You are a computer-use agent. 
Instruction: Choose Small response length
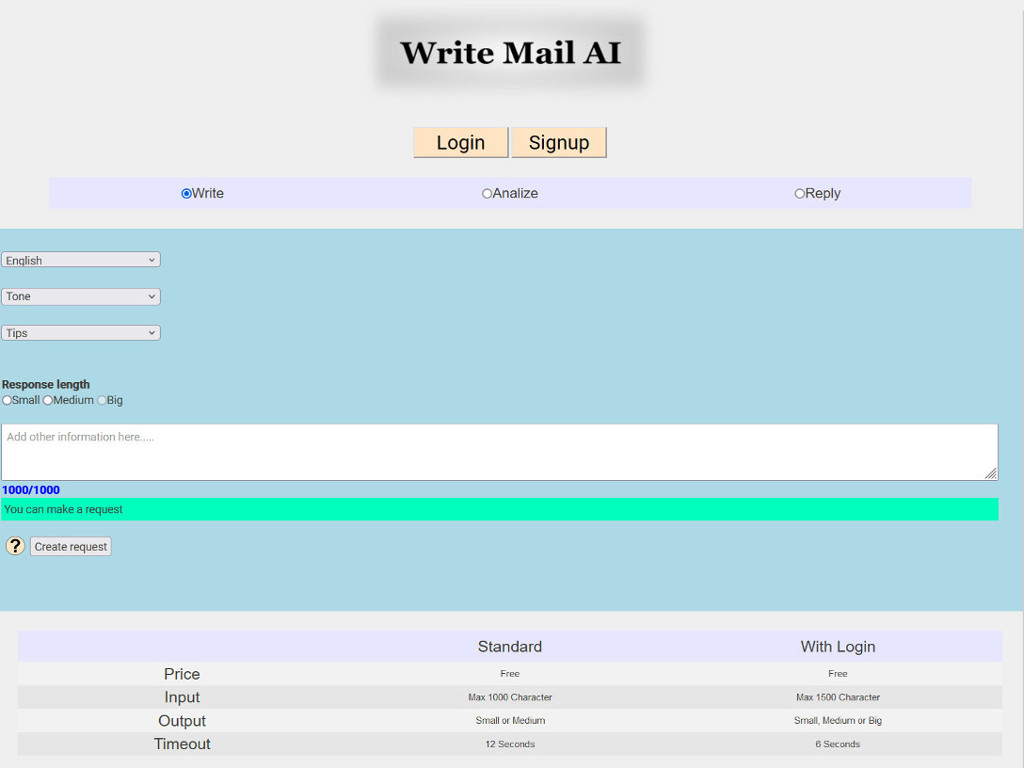7,400
